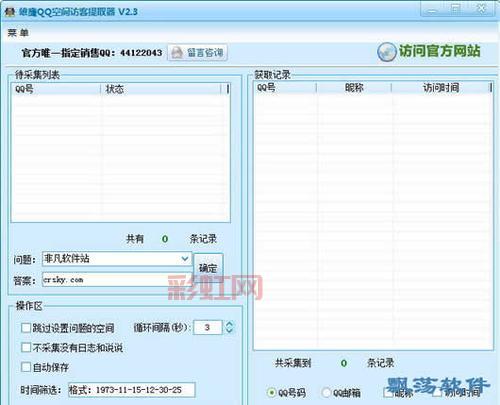The height and width of the screenshot is (405, 500).
Task: Click the globe icon beside 访问官方网站
Action: coord(387,52)
